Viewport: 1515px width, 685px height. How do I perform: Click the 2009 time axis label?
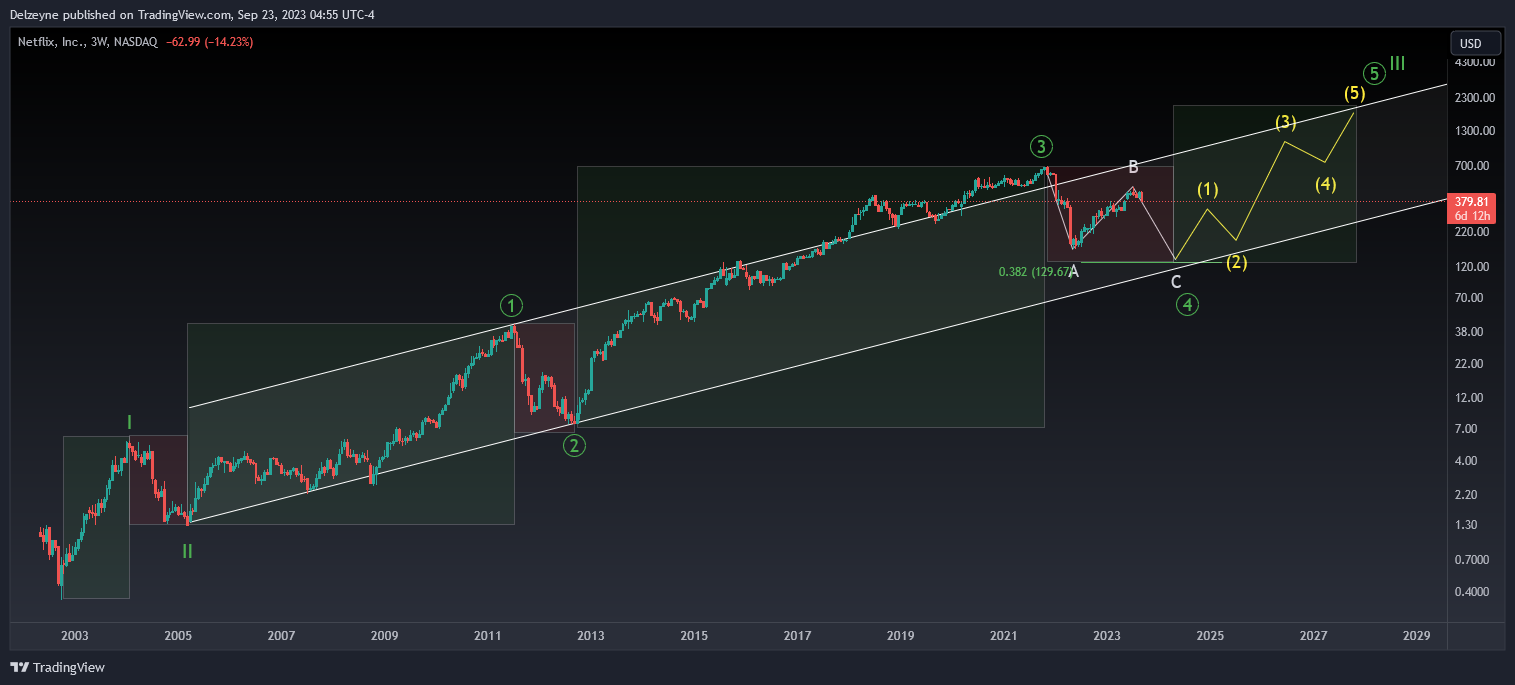384,636
